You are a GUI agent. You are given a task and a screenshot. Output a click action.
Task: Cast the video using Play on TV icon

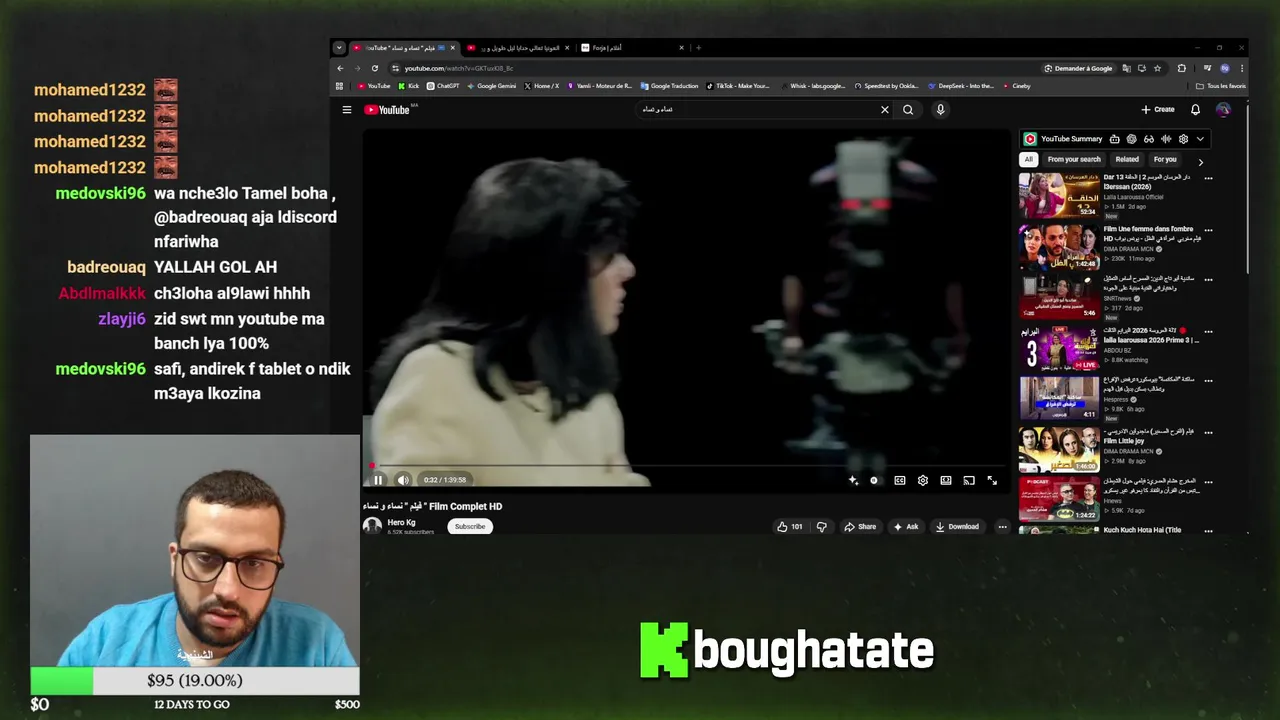pyautogui.click(x=969, y=480)
